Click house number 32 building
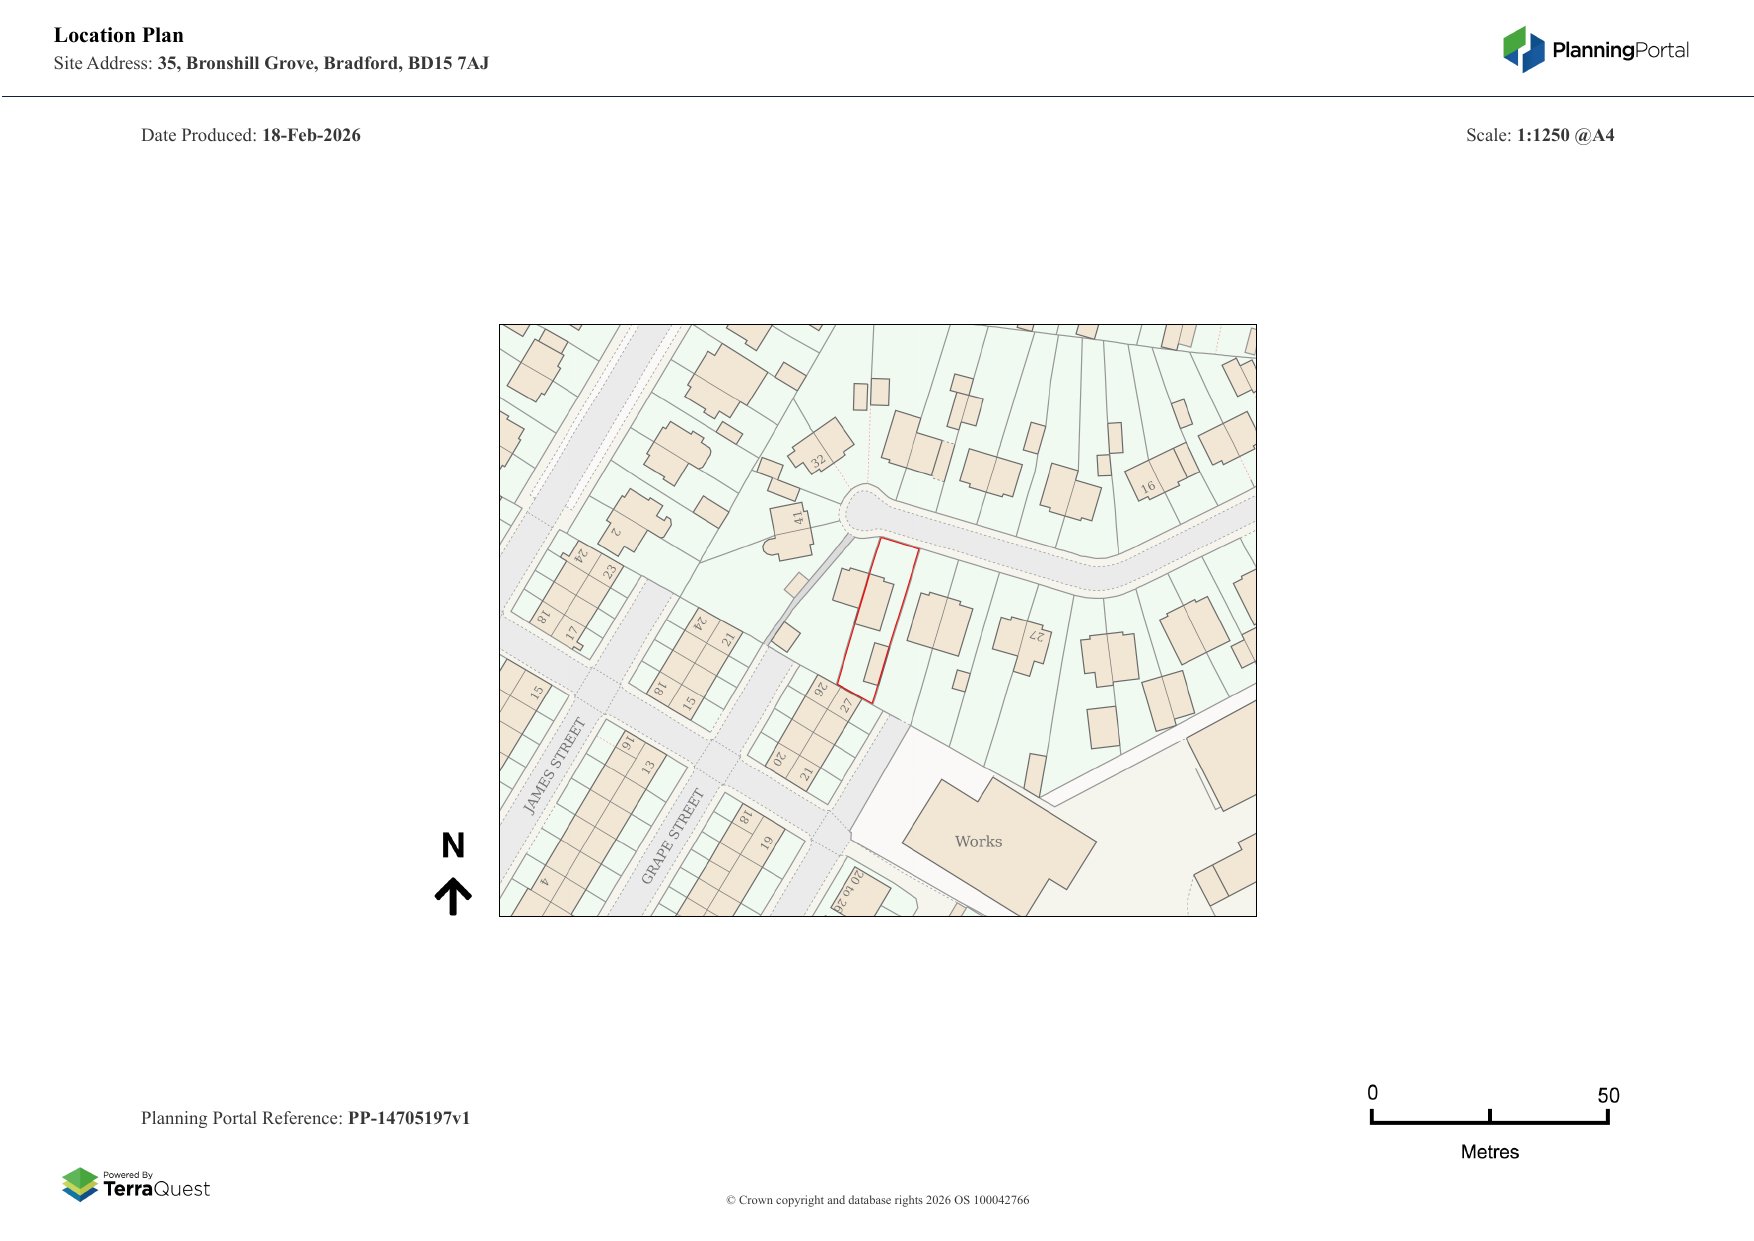Image resolution: width=1754 pixels, height=1241 pixels. (822, 446)
